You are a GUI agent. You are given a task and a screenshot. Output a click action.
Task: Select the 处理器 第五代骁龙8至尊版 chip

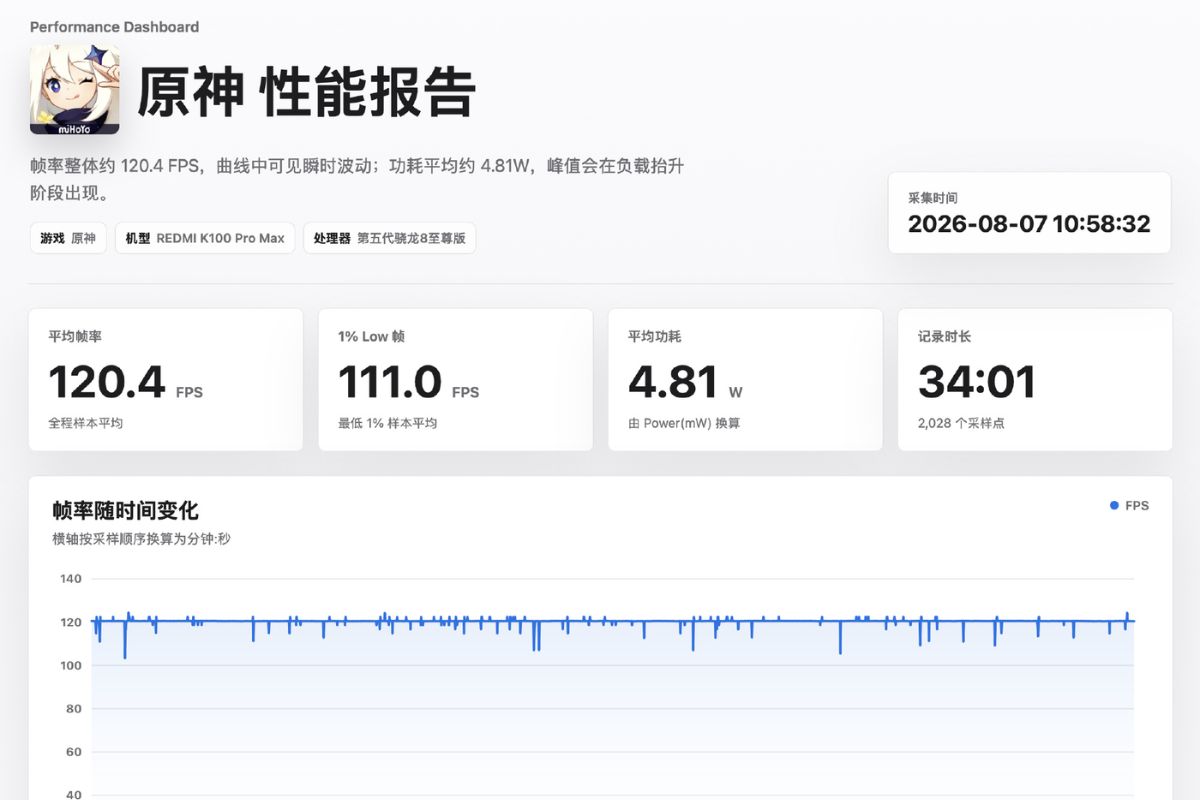tap(389, 238)
